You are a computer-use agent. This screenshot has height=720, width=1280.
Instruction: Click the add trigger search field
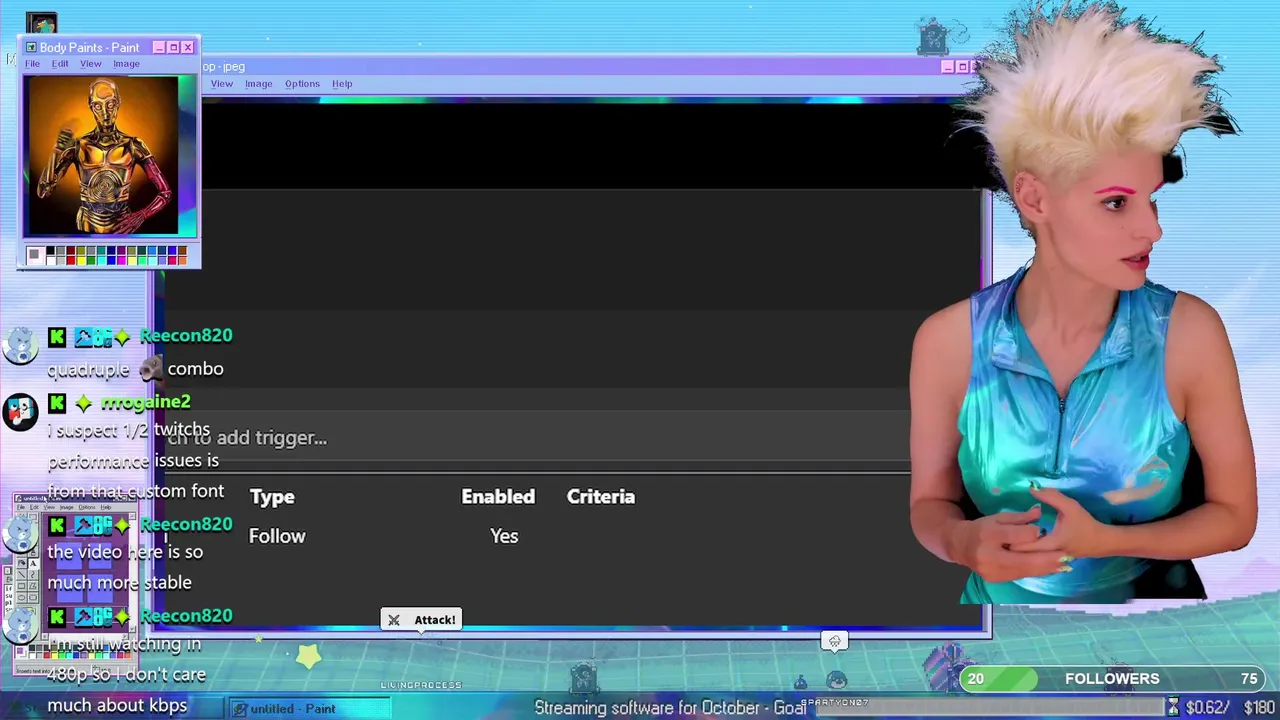click(x=538, y=438)
